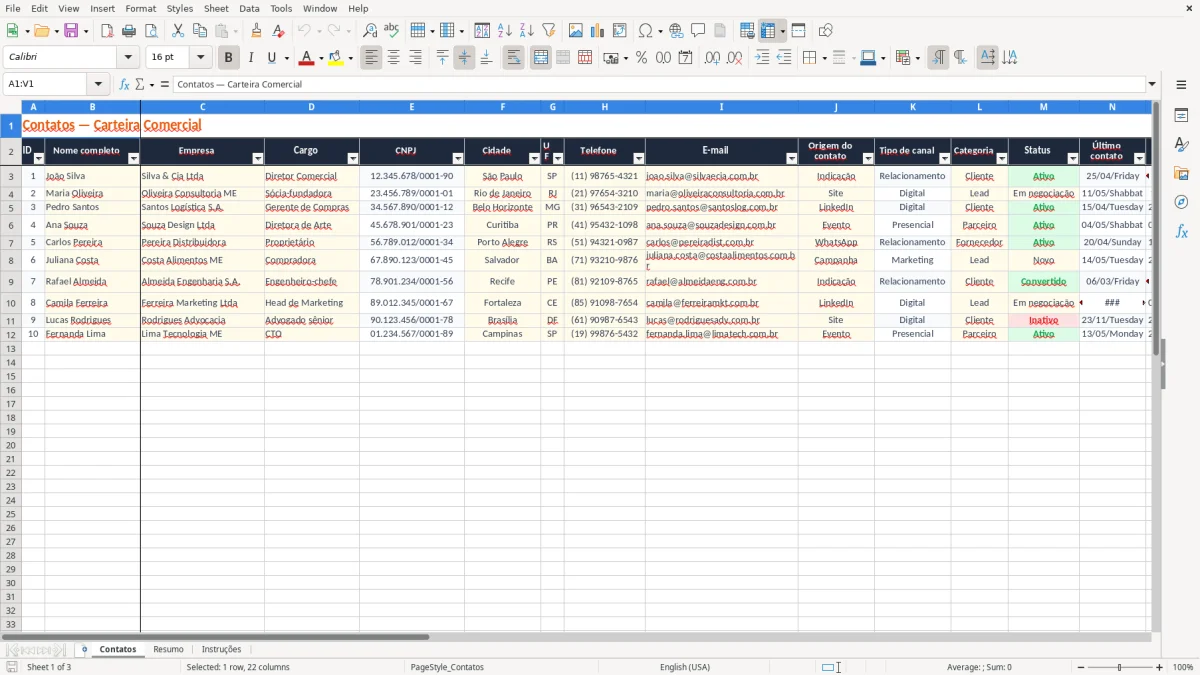Click the Copy icon
Viewport: 1200px width, 675px height.
pyautogui.click(x=200, y=31)
